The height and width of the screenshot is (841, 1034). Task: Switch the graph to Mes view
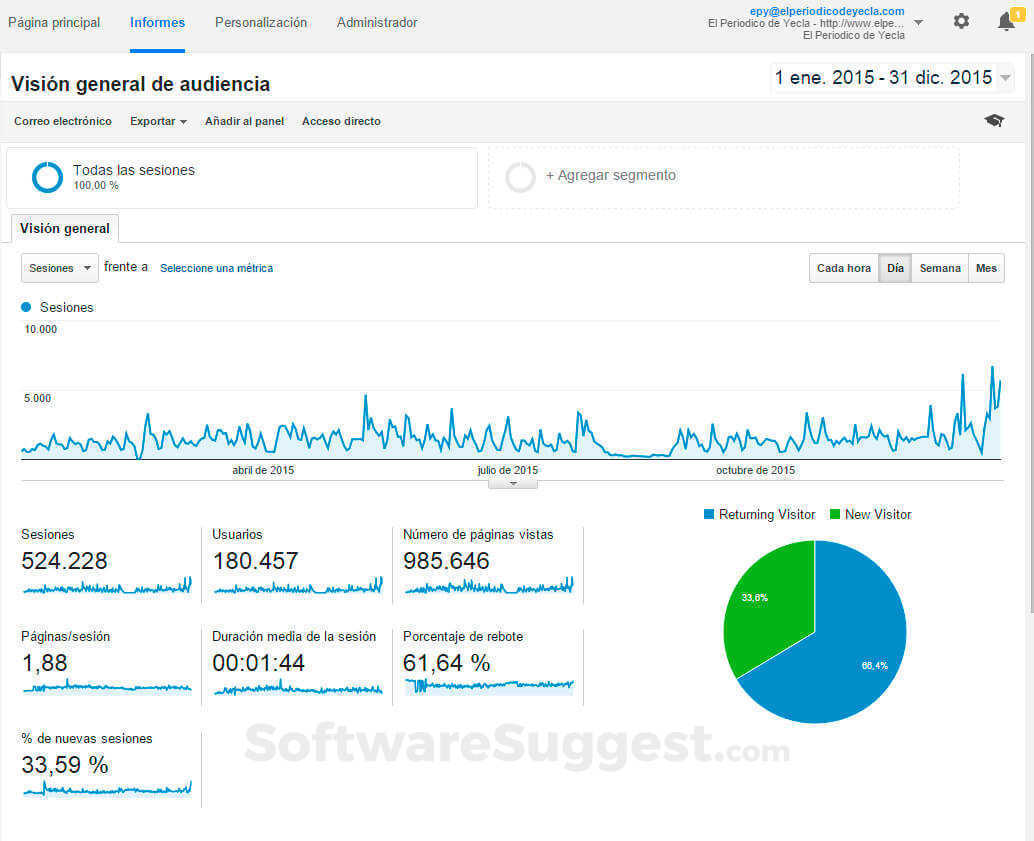point(986,268)
